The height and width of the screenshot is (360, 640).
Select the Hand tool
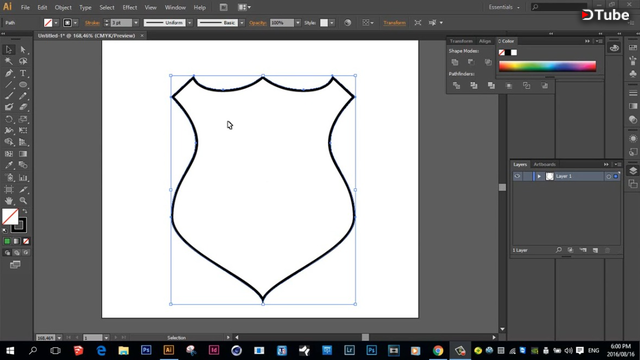pyautogui.click(x=9, y=201)
